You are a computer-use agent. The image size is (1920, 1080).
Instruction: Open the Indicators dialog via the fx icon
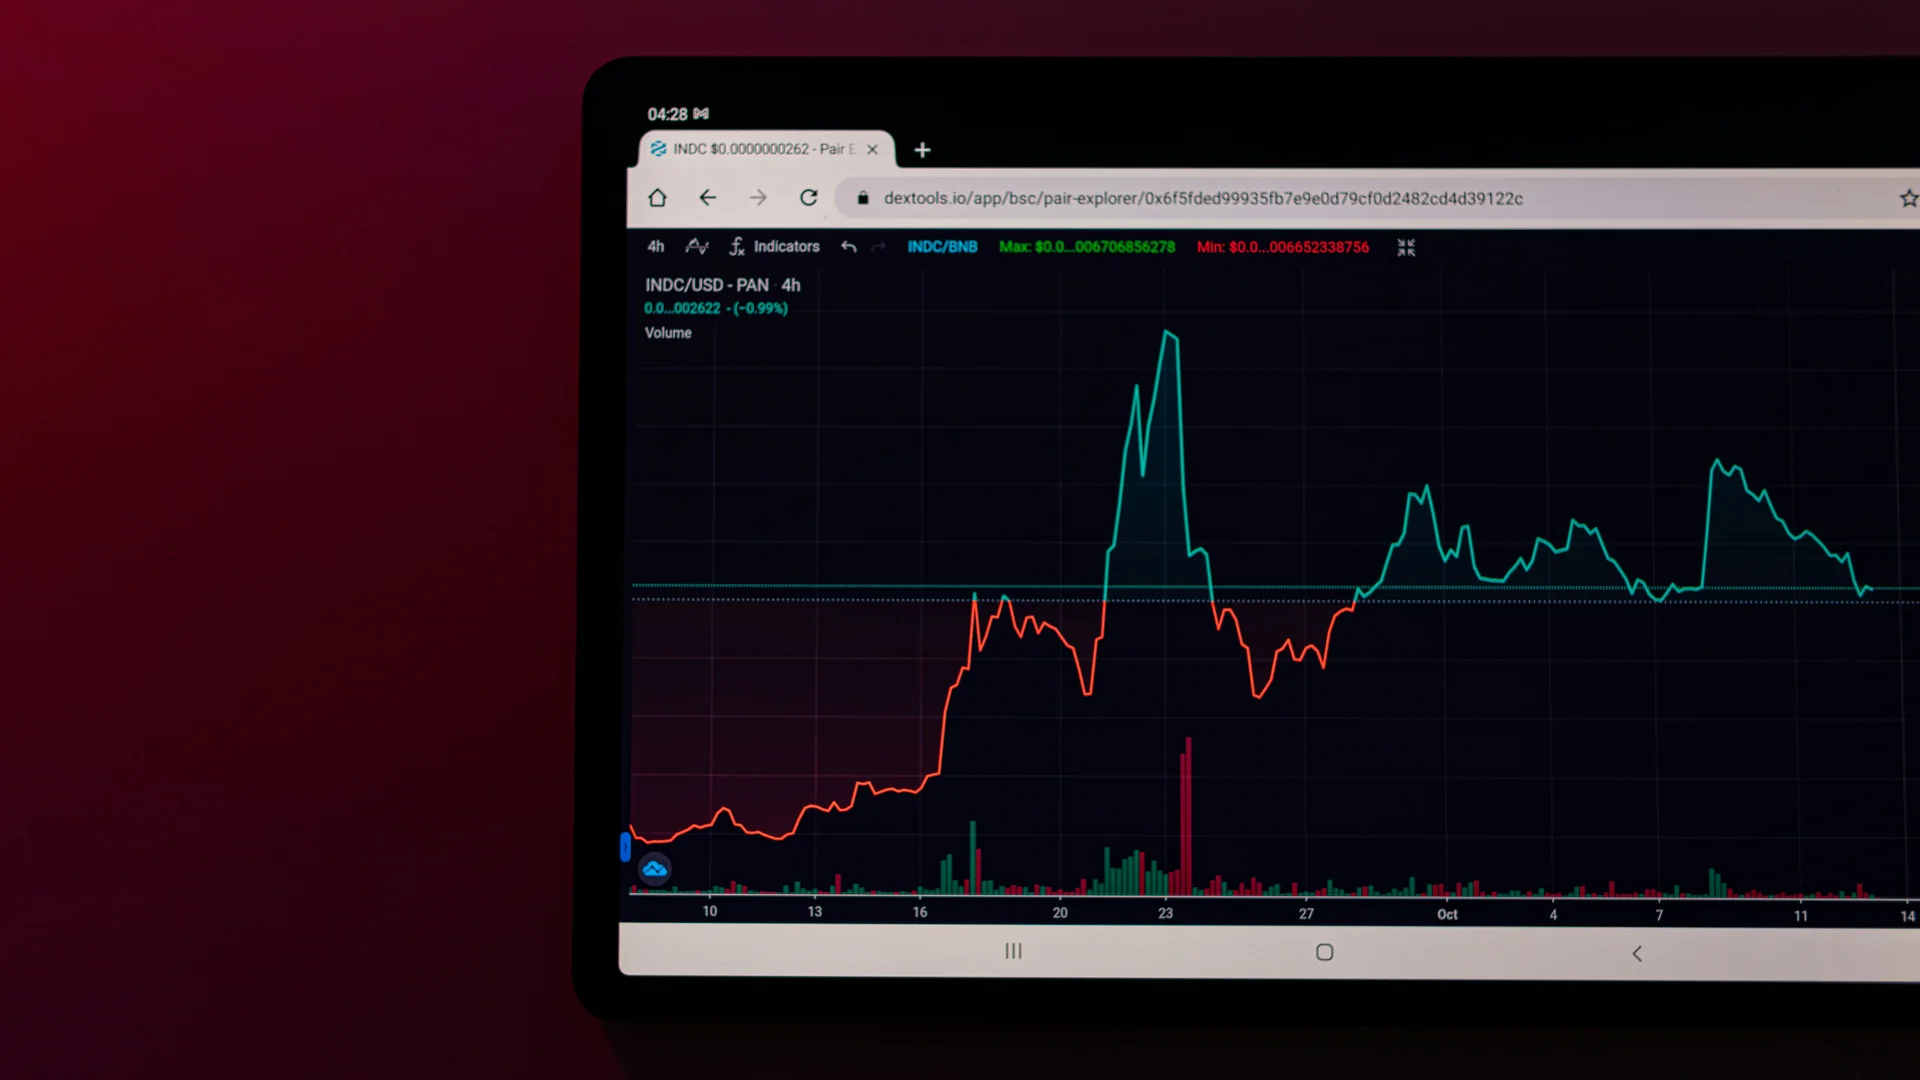pos(737,247)
